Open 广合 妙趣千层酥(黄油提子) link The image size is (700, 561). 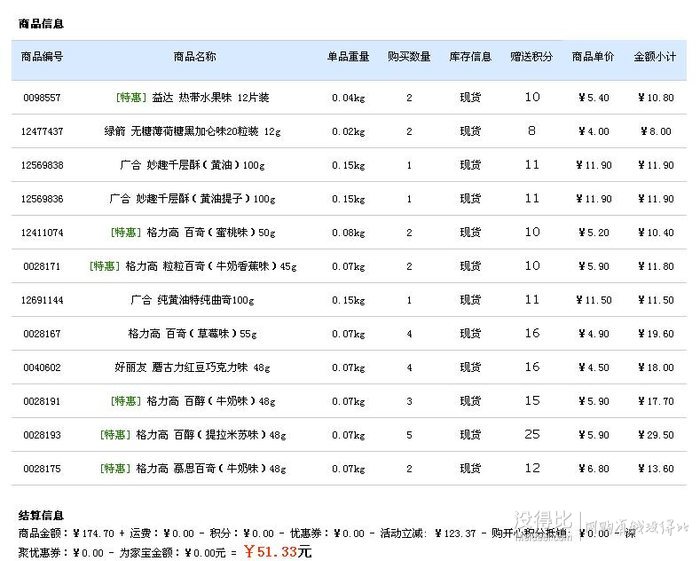pos(194,199)
